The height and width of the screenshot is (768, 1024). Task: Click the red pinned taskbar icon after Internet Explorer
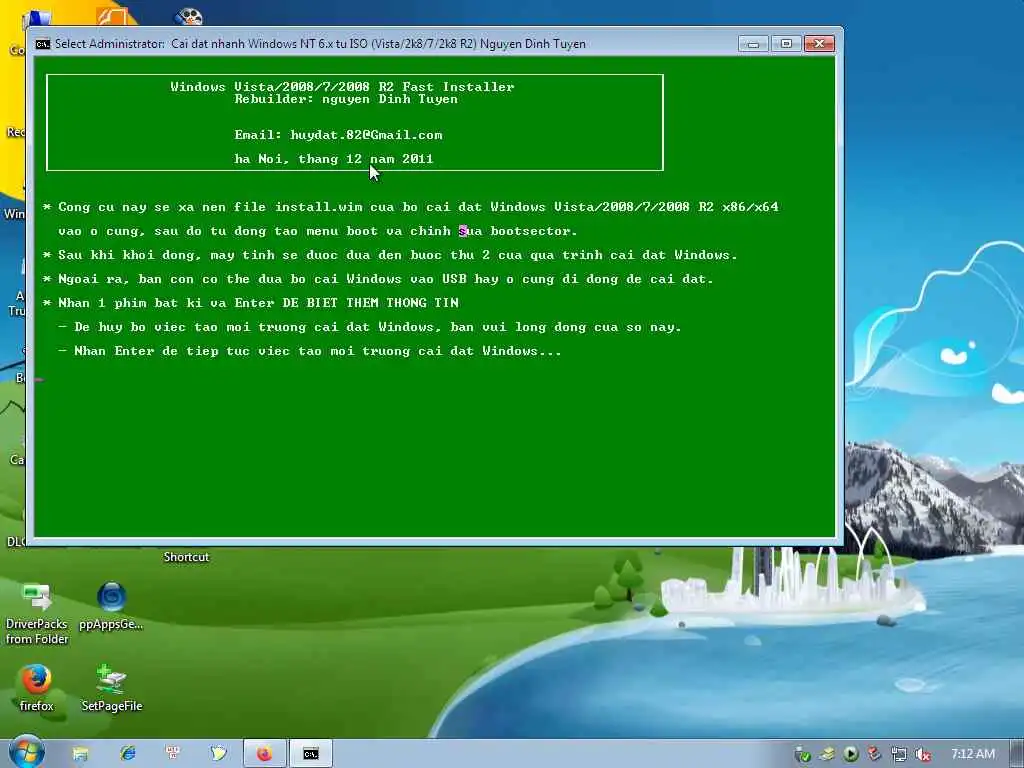pos(173,754)
